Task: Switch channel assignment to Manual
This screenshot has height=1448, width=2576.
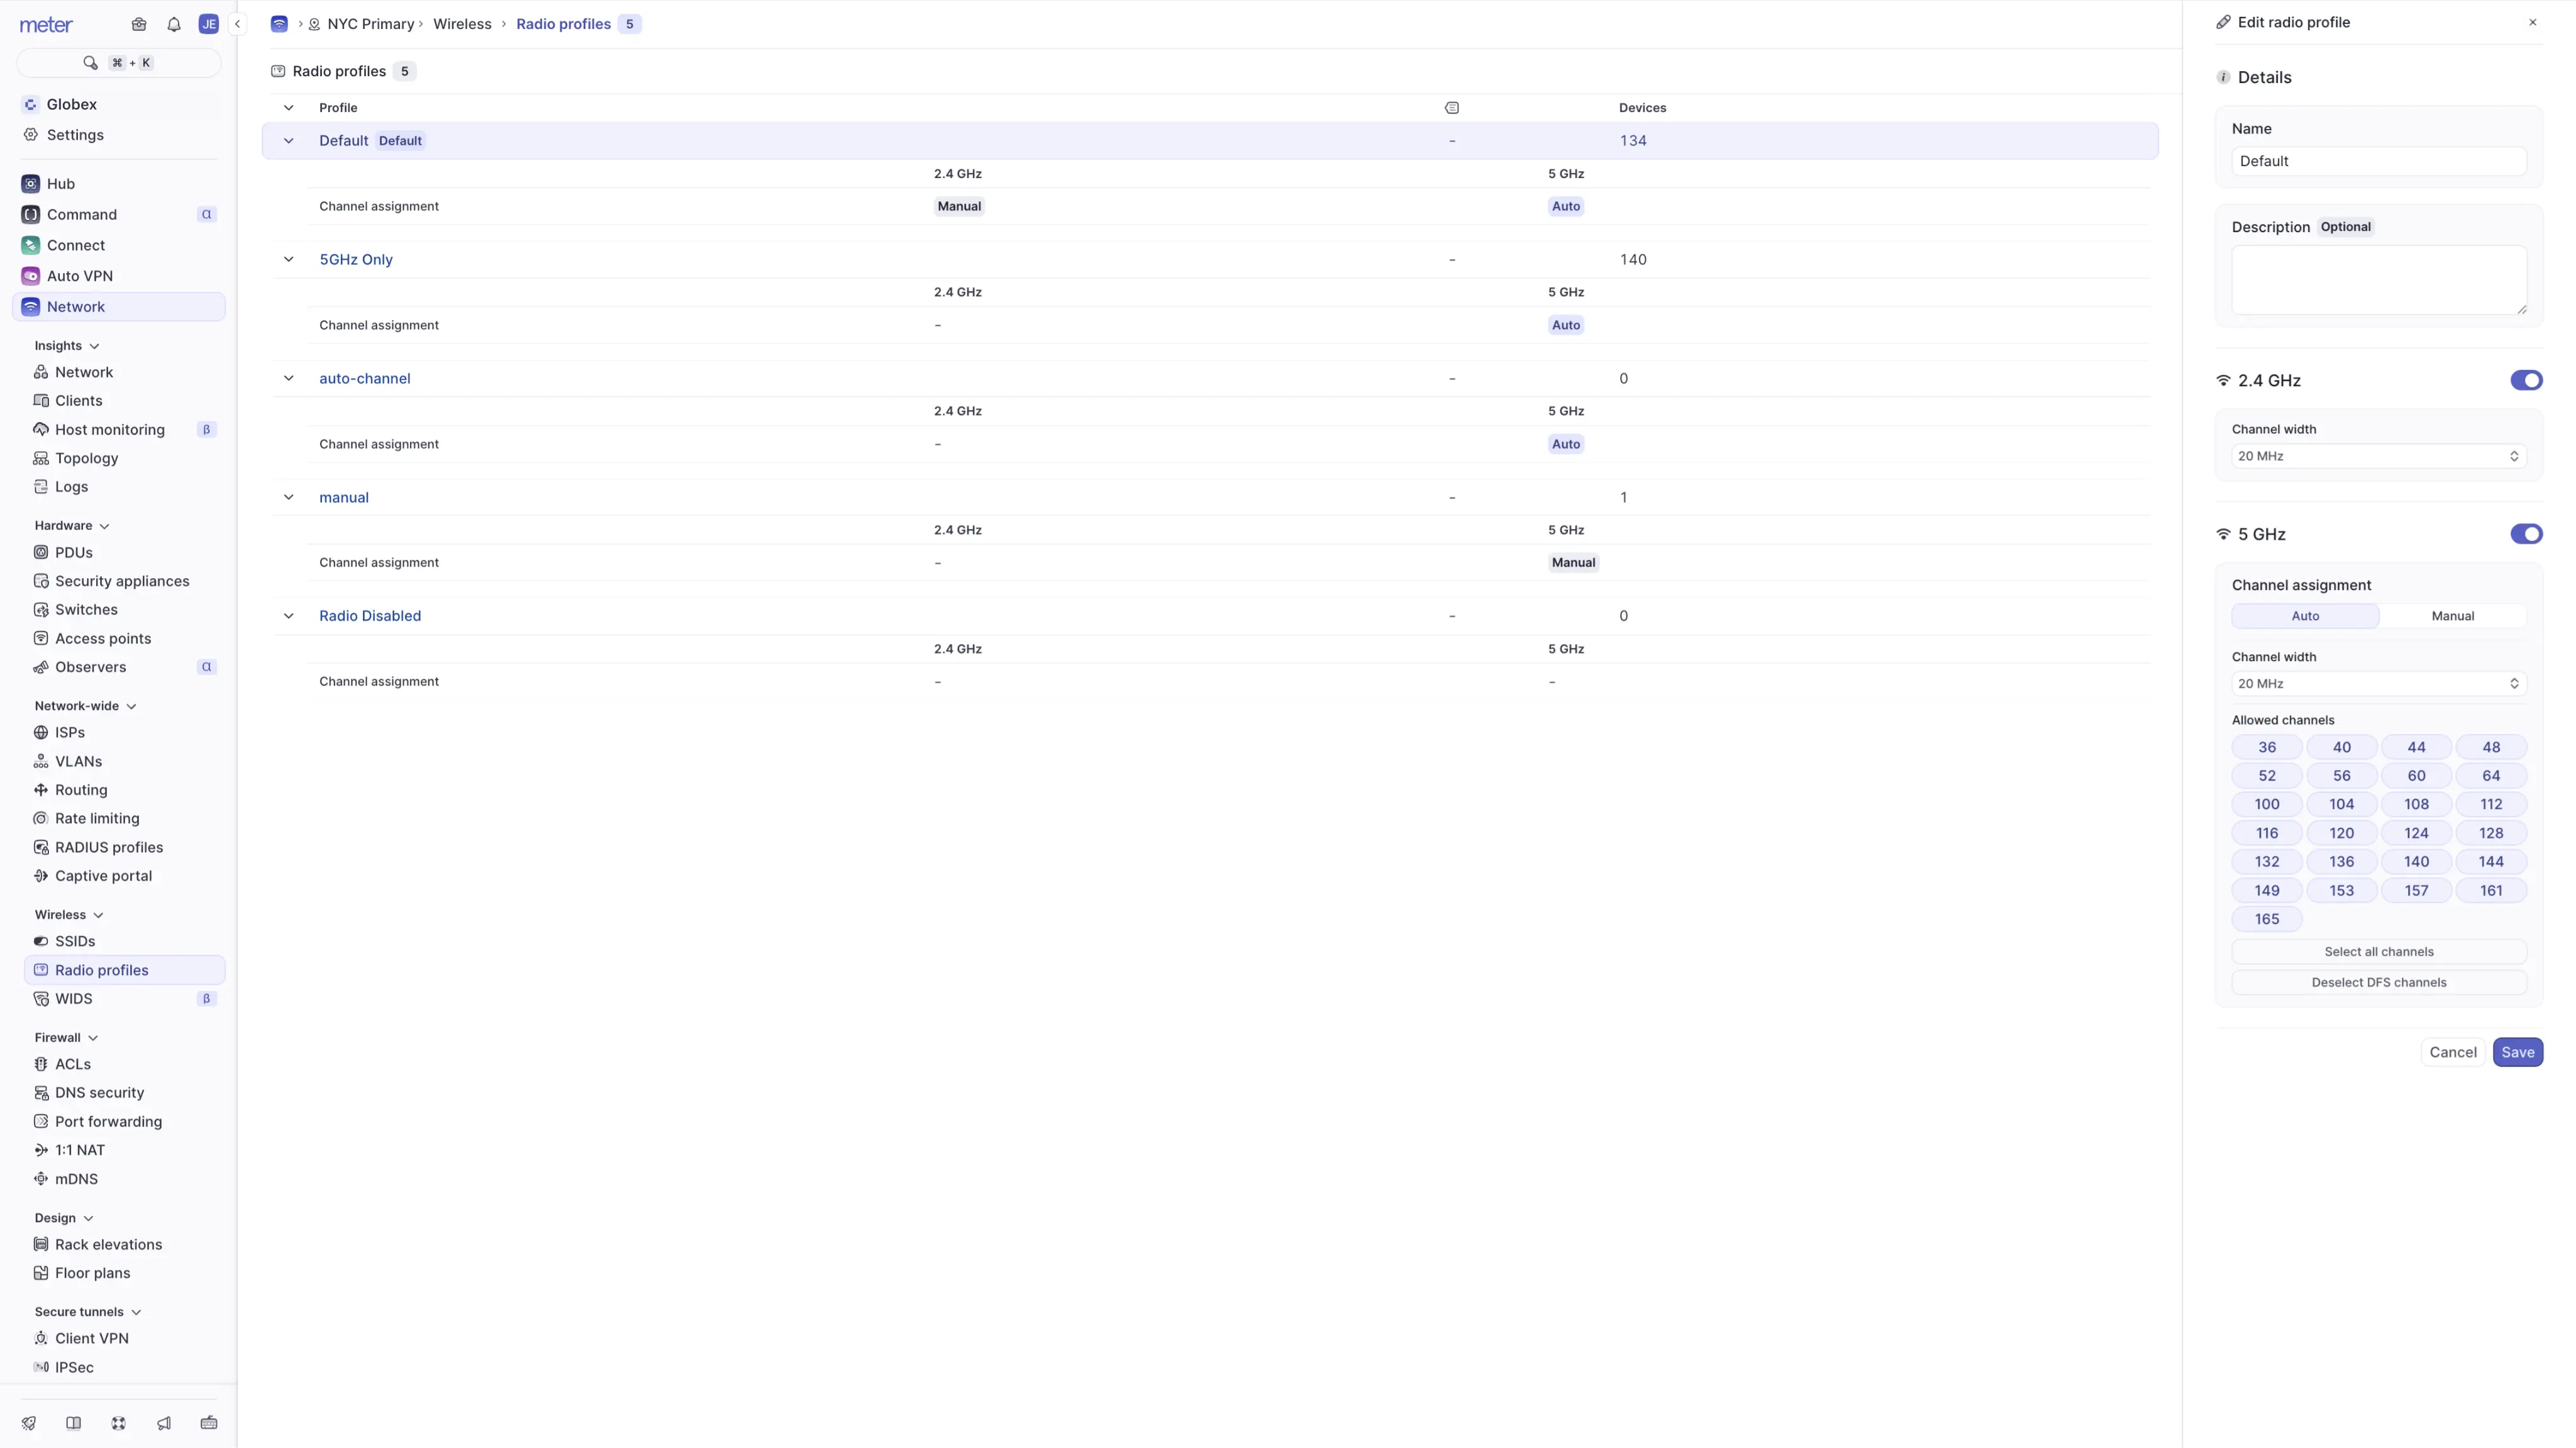Action: coord(2452,616)
